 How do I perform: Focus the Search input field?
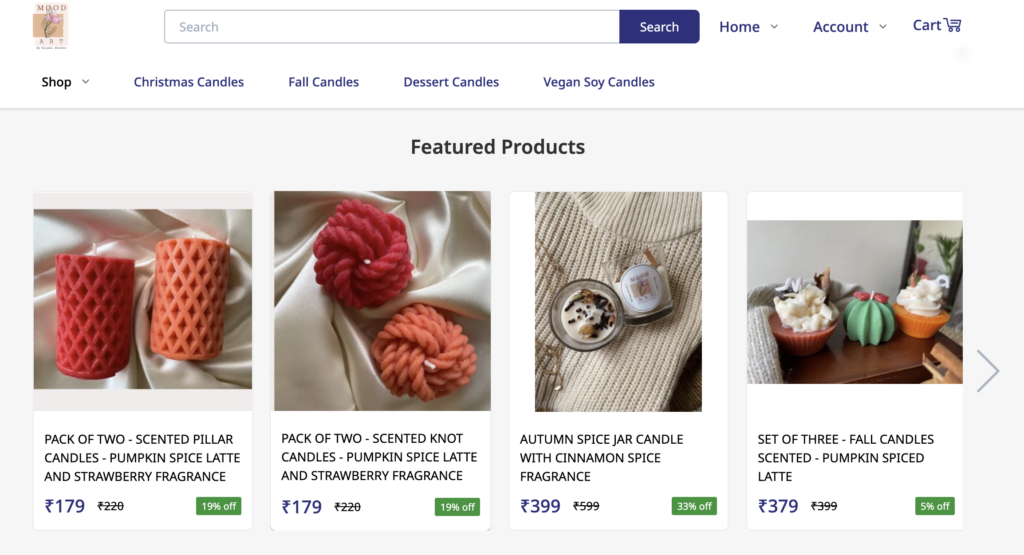pos(392,27)
